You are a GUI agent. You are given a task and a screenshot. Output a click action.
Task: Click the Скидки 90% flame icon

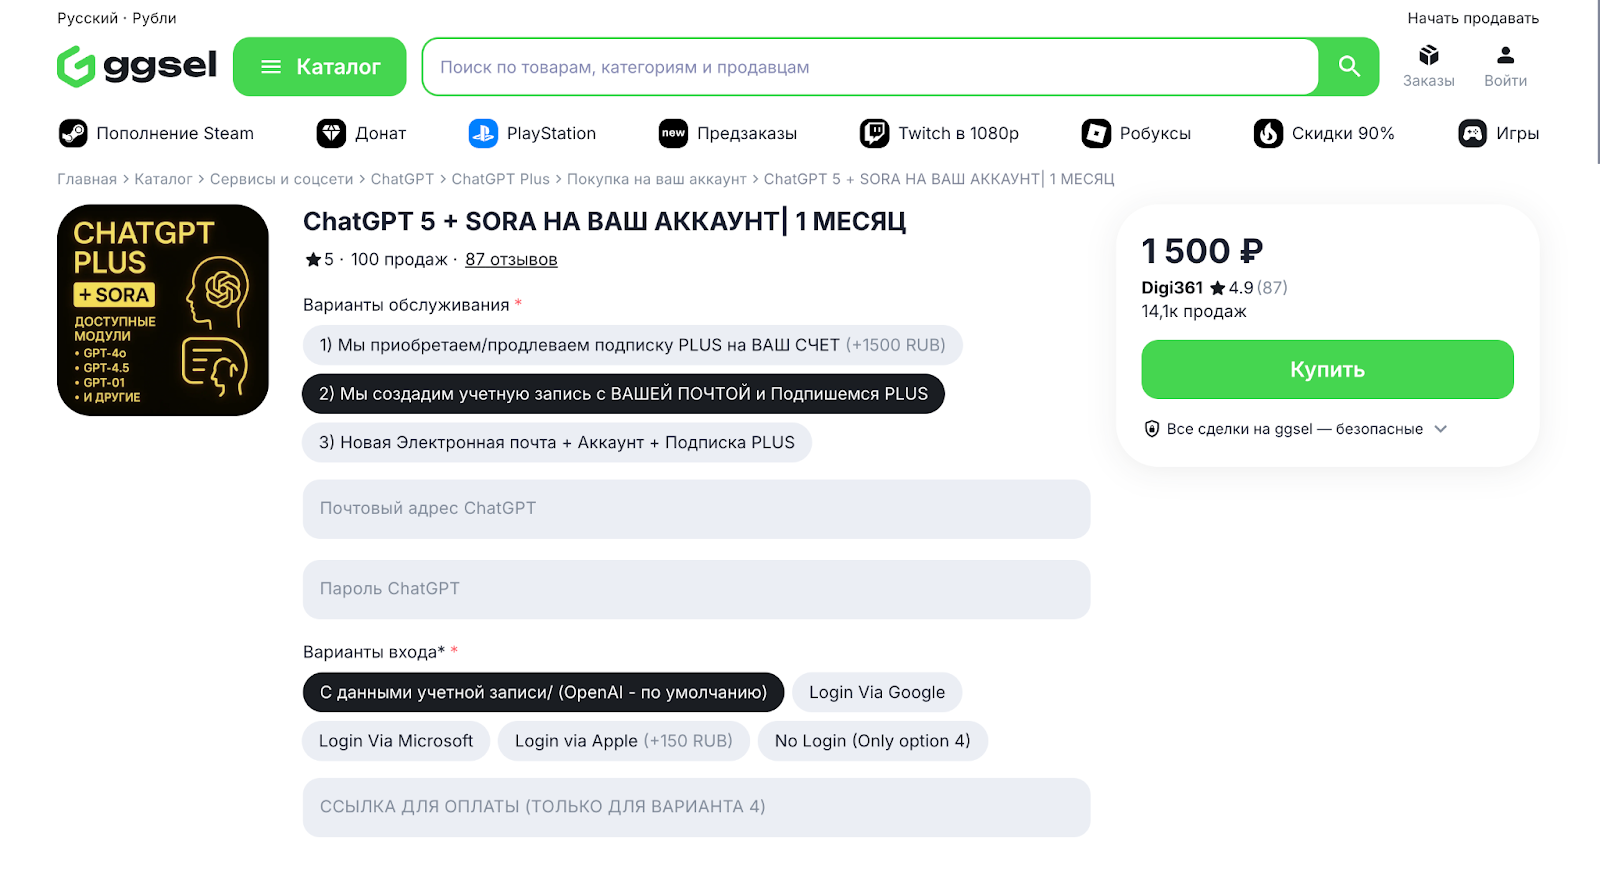pyautogui.click(x=1268, y=133)
